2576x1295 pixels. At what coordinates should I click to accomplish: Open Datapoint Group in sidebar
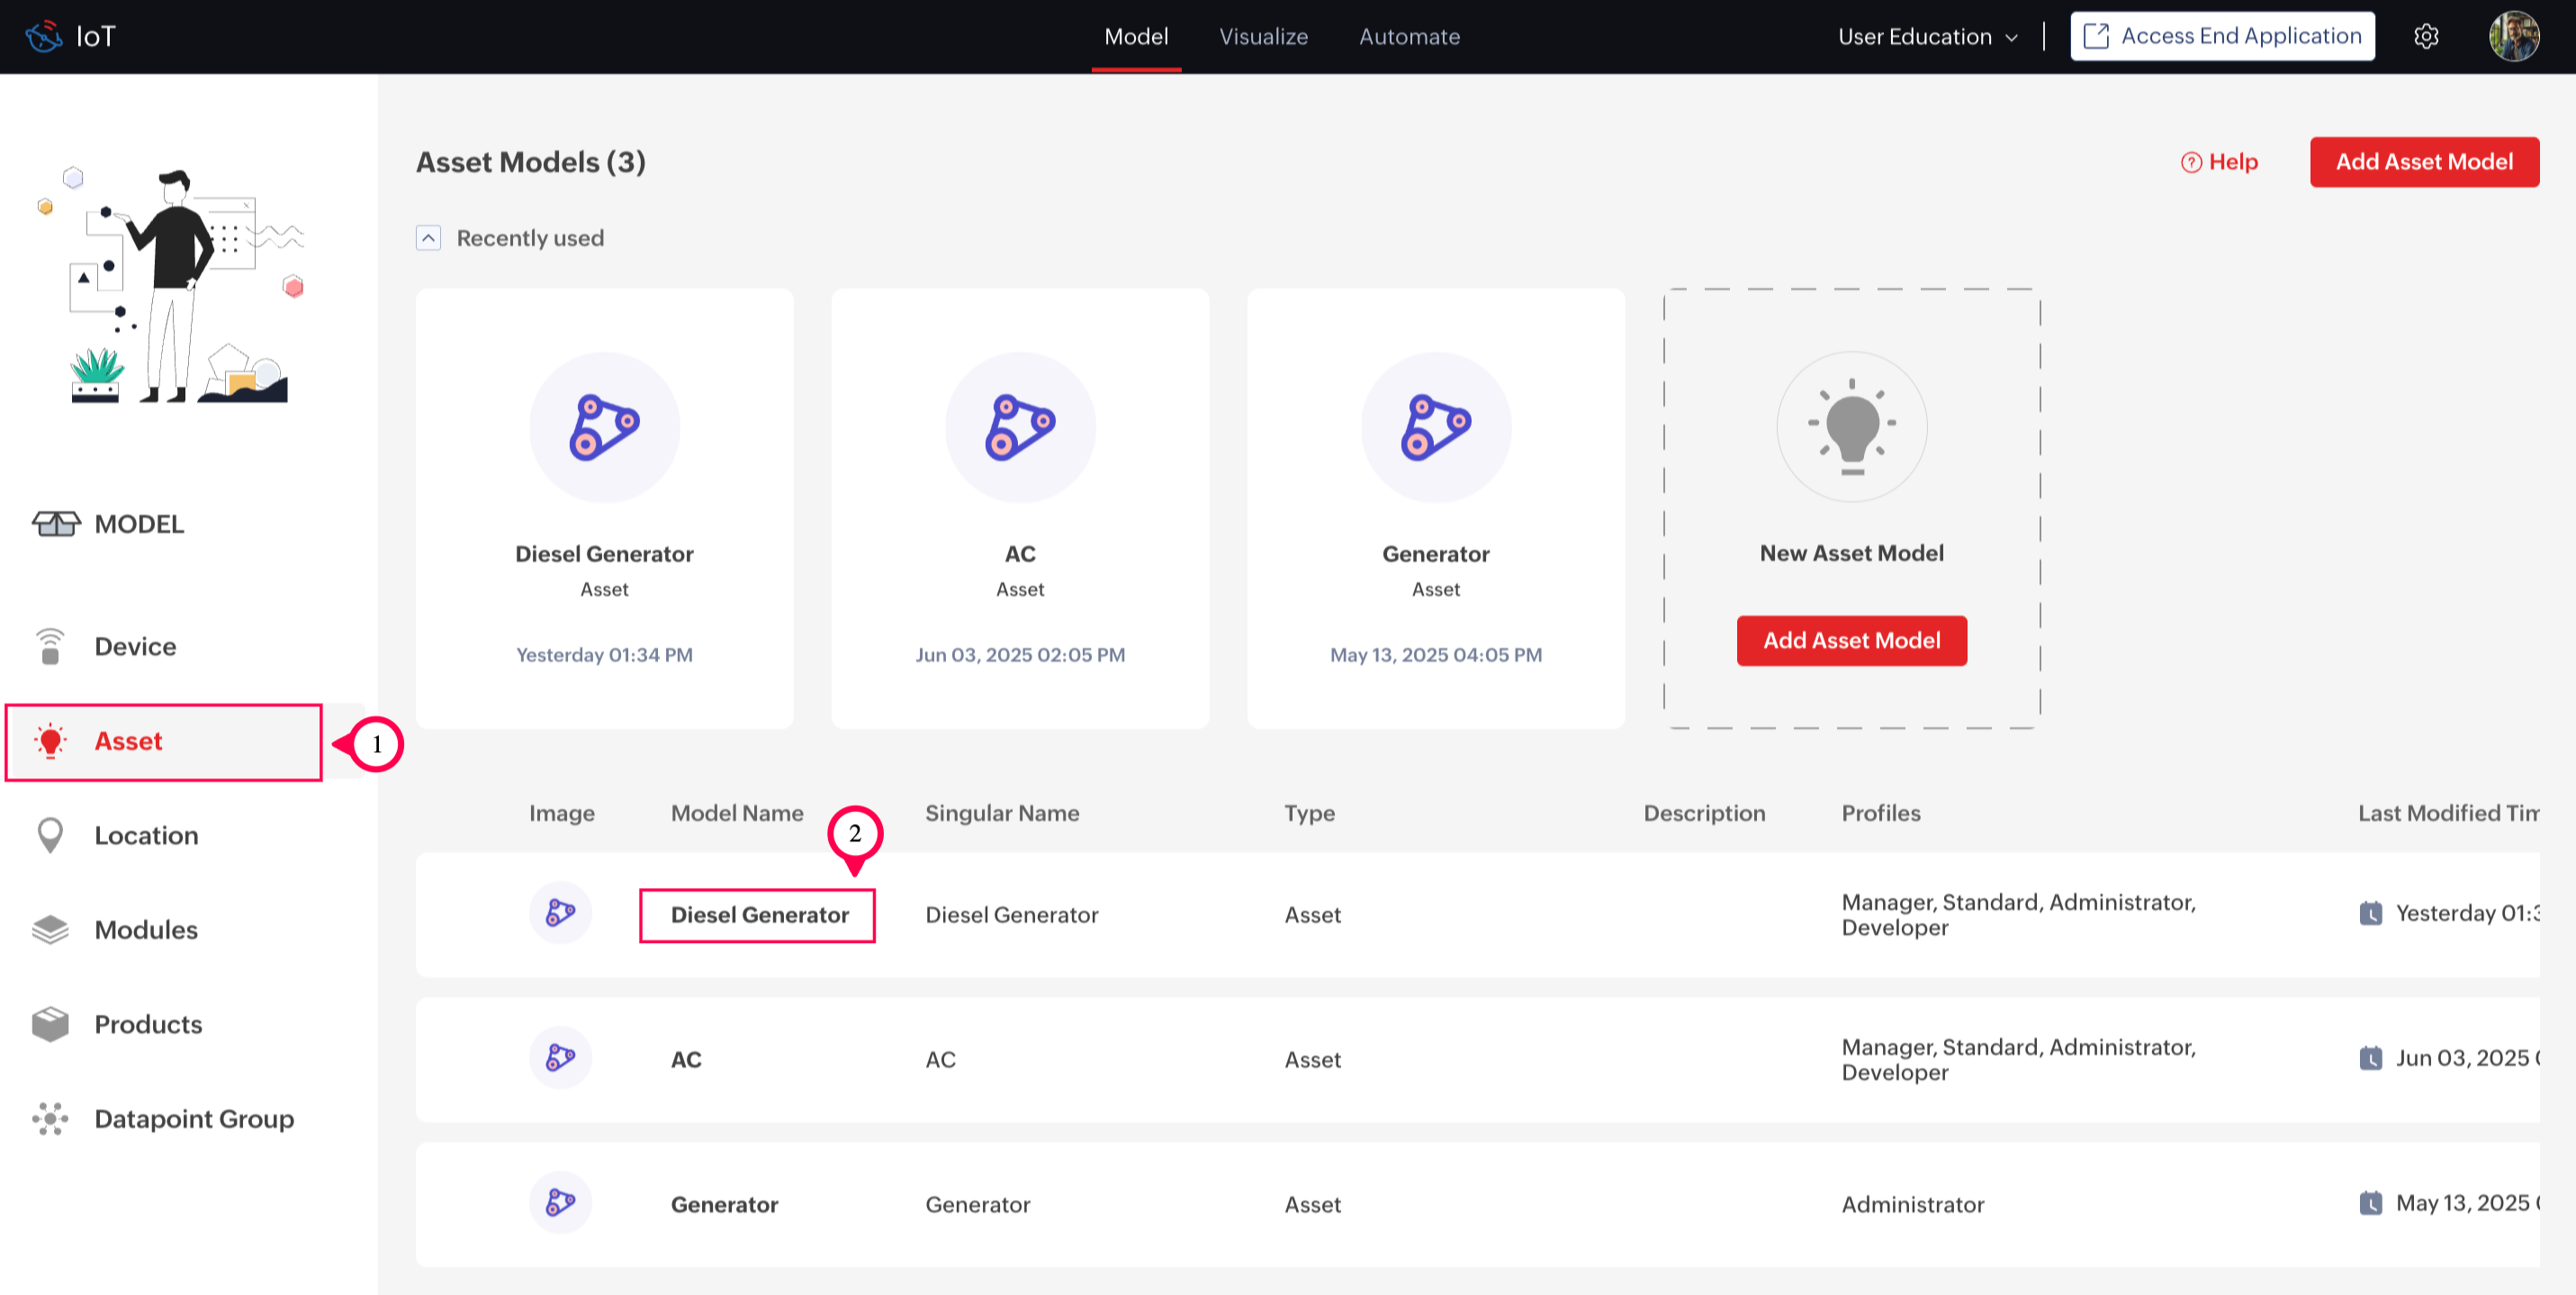coord(194,1118)
